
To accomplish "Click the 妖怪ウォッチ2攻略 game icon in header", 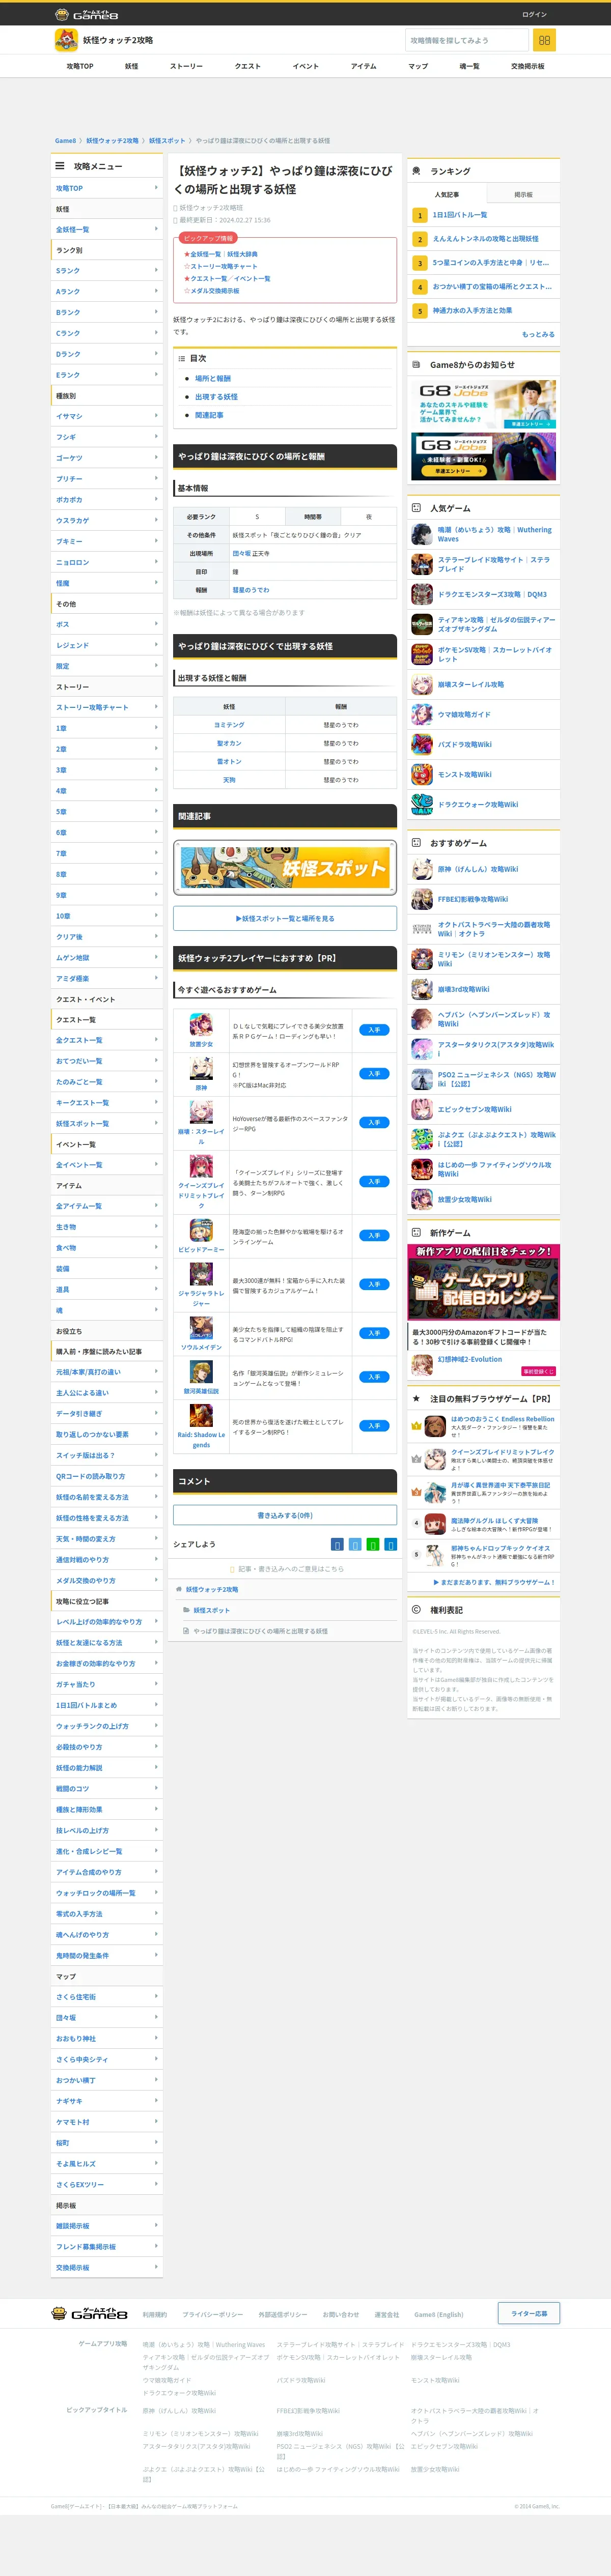I will point(66,40).
